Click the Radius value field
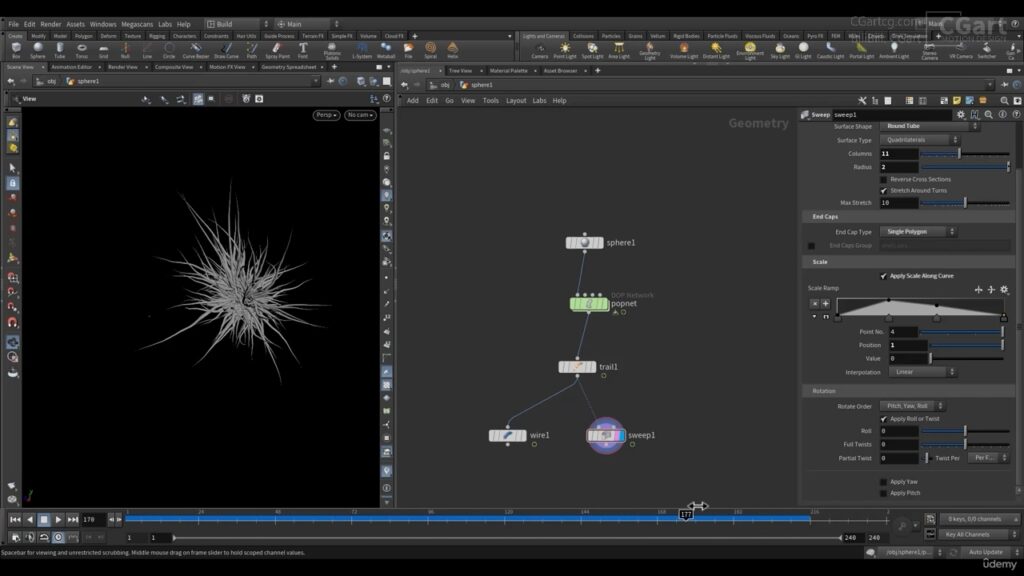Image resolution: width=1024 pixels, height=576 pixels. click(899, 167)
